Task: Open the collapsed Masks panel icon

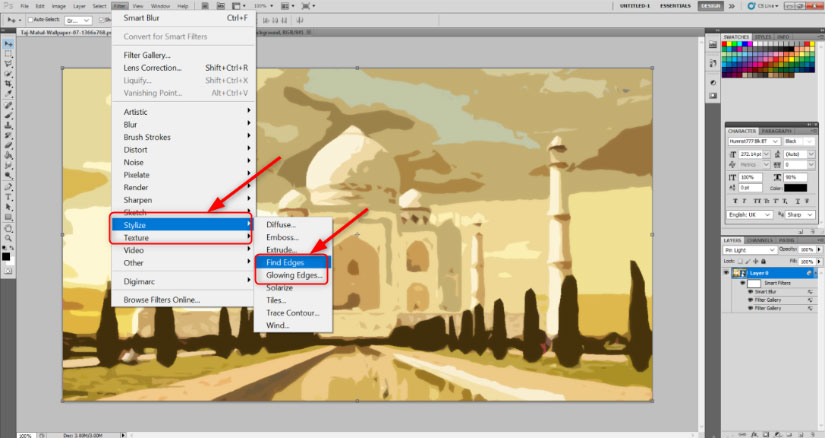Action: pyautogui.click(x=713, y=96)
